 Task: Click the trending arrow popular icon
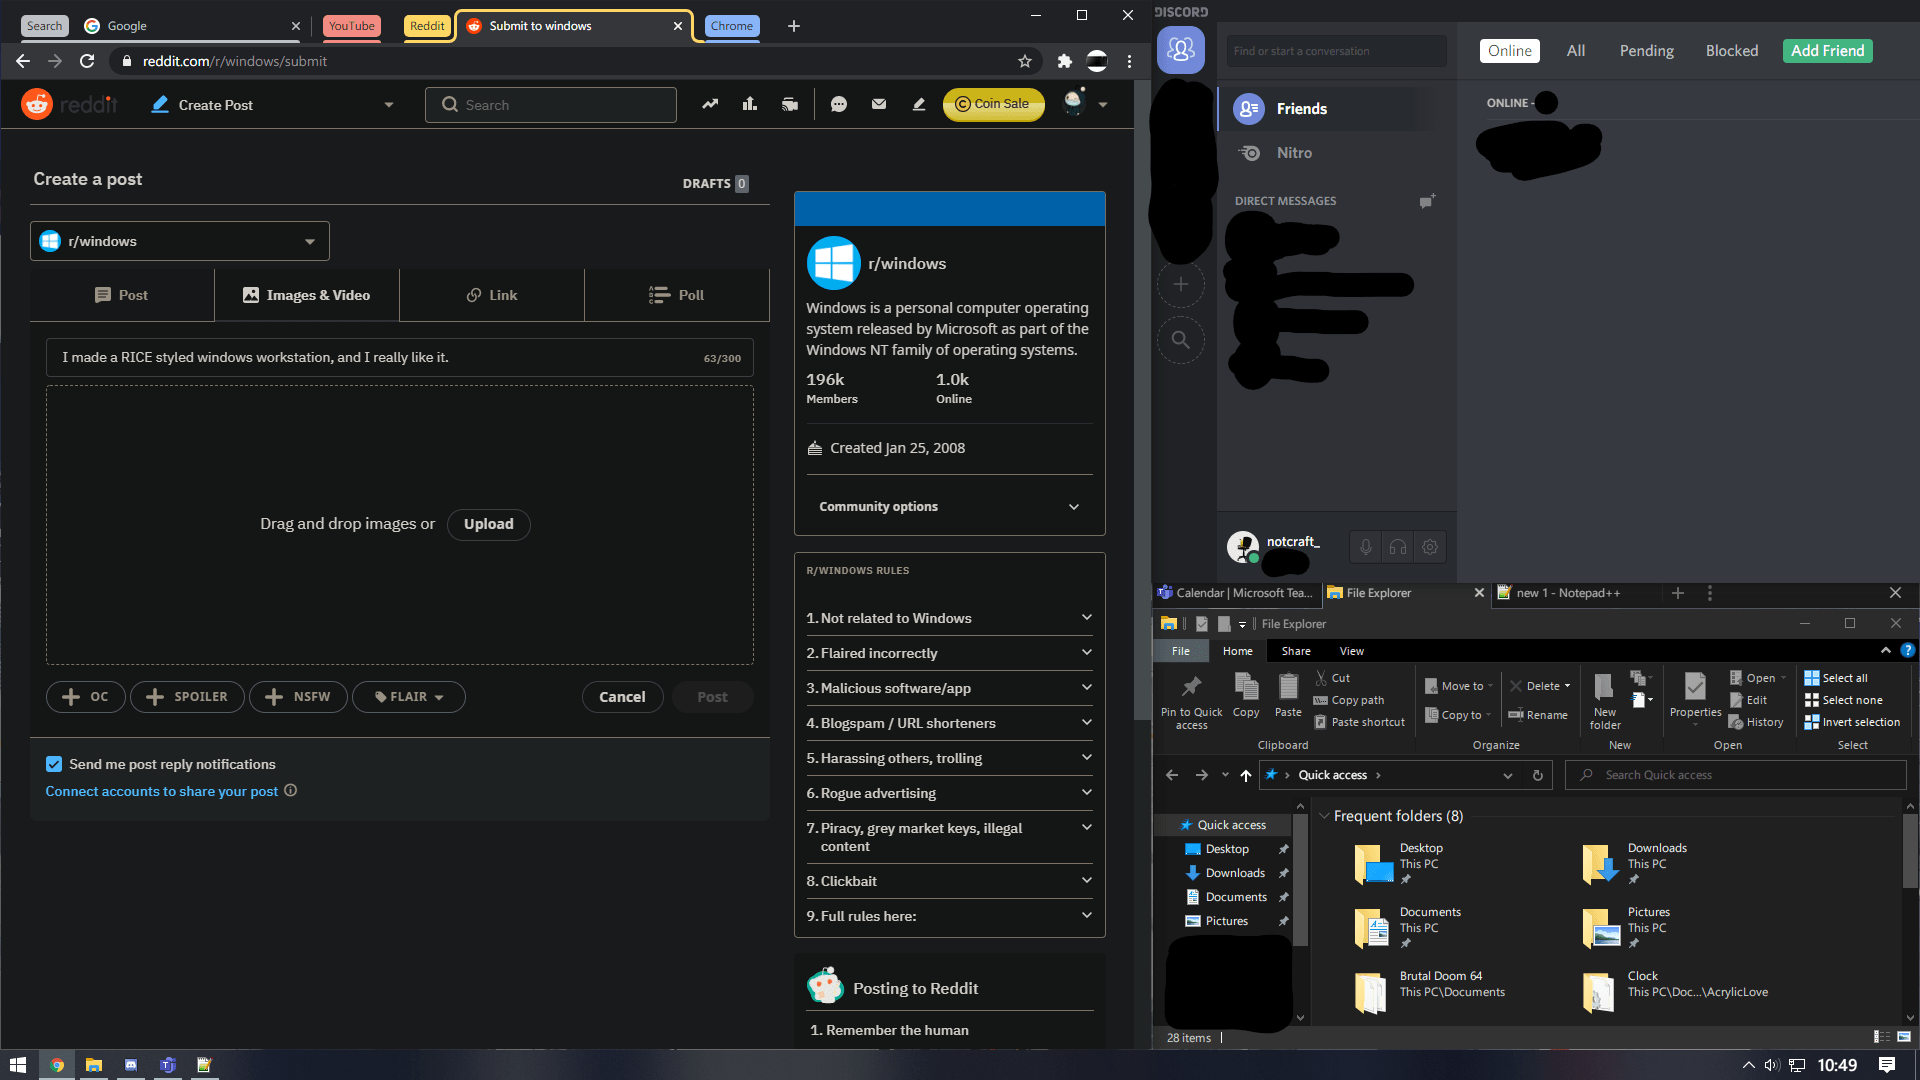coord(710,104)
